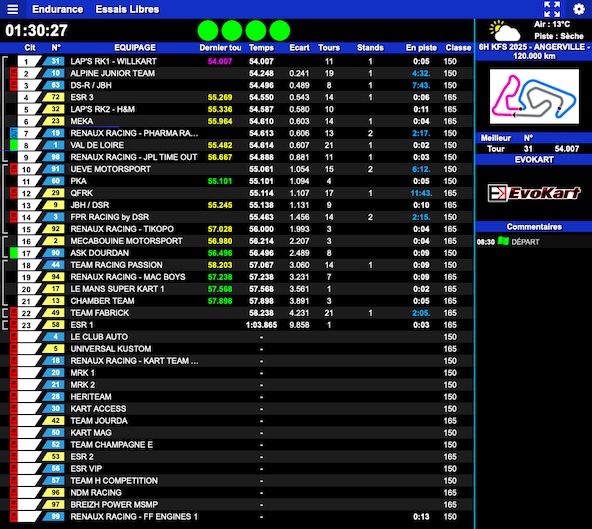Click yellow kart number badge 49

54,313
